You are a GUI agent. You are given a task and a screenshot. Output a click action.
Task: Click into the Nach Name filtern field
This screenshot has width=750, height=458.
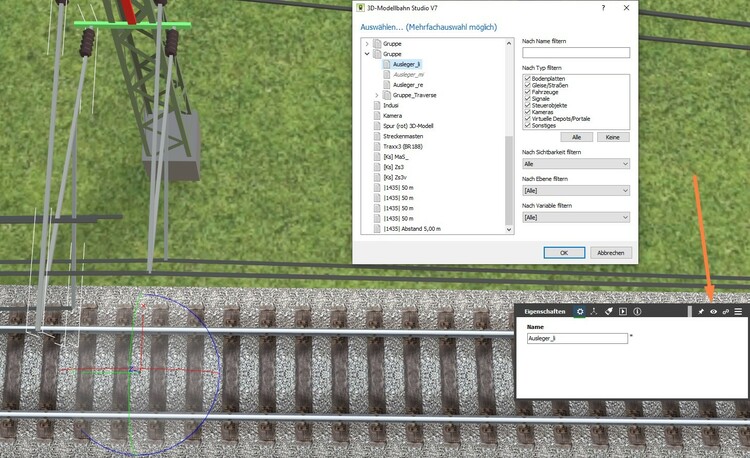click(576, 53)
